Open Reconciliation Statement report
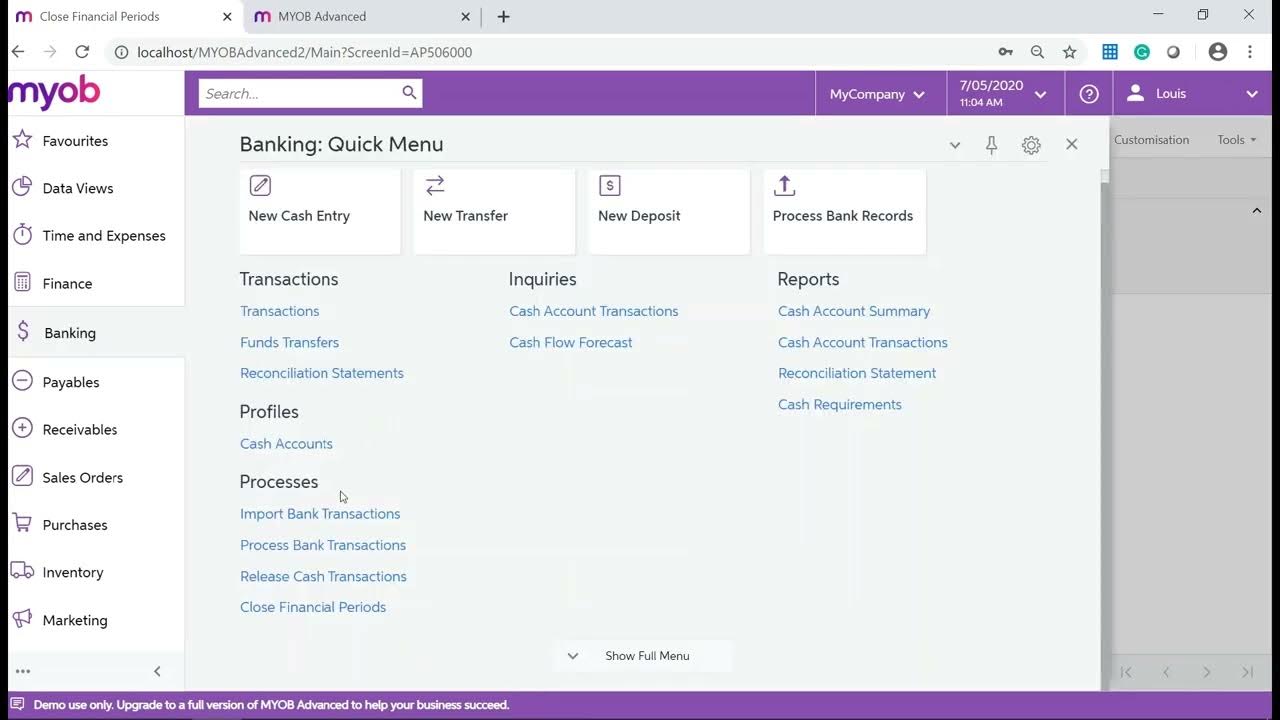This screenshot has height=720, width=1280. (x=857, y=373)
